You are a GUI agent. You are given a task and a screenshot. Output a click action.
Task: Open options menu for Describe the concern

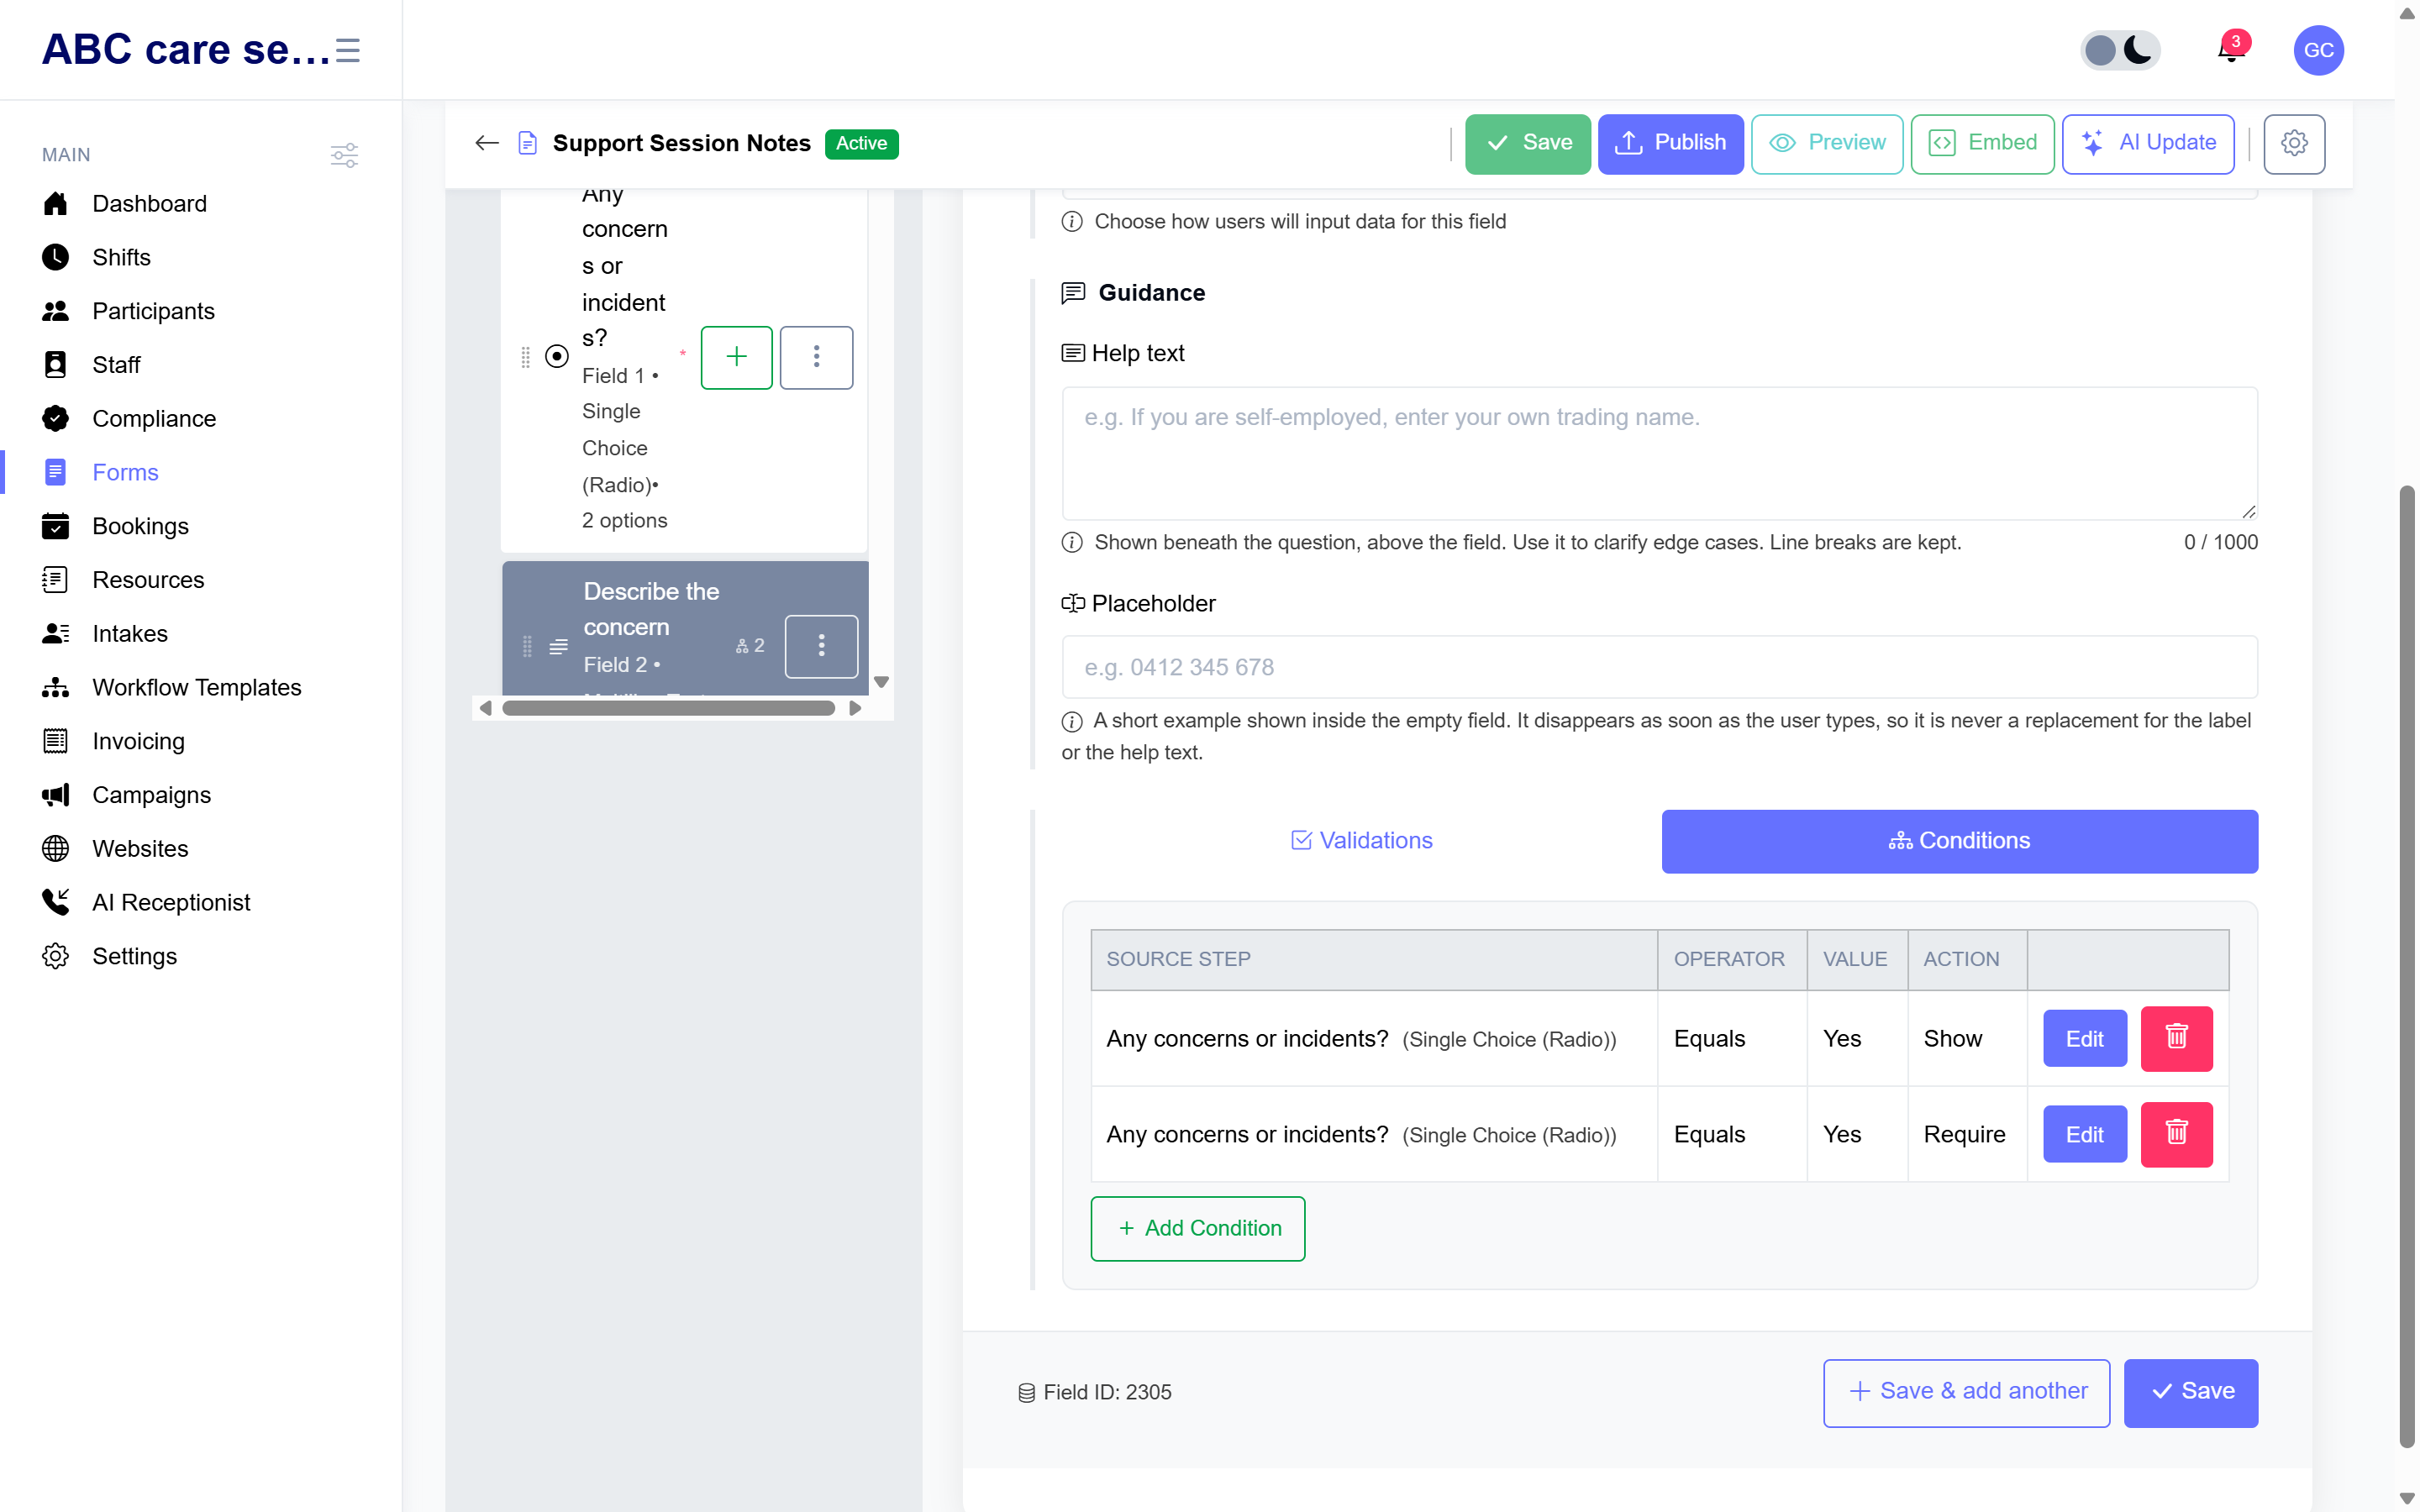(x=821, y=646)
